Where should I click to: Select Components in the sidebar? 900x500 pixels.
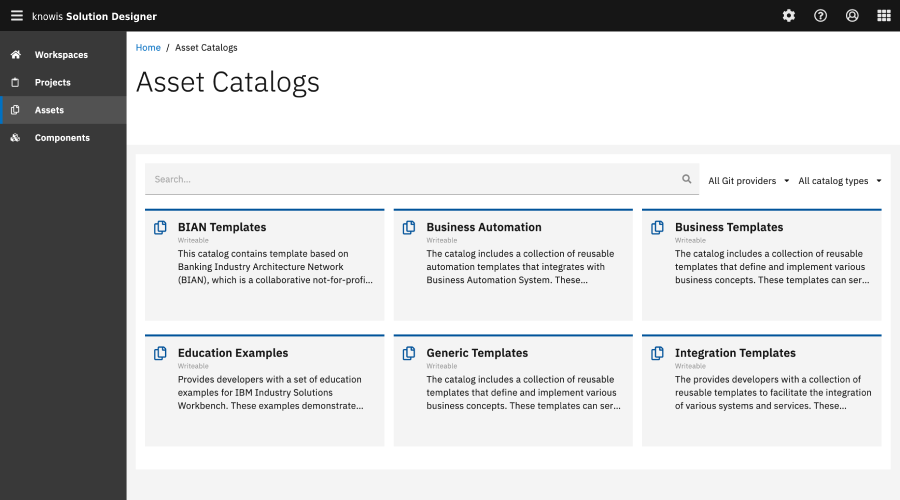click(x=63, y=138)
